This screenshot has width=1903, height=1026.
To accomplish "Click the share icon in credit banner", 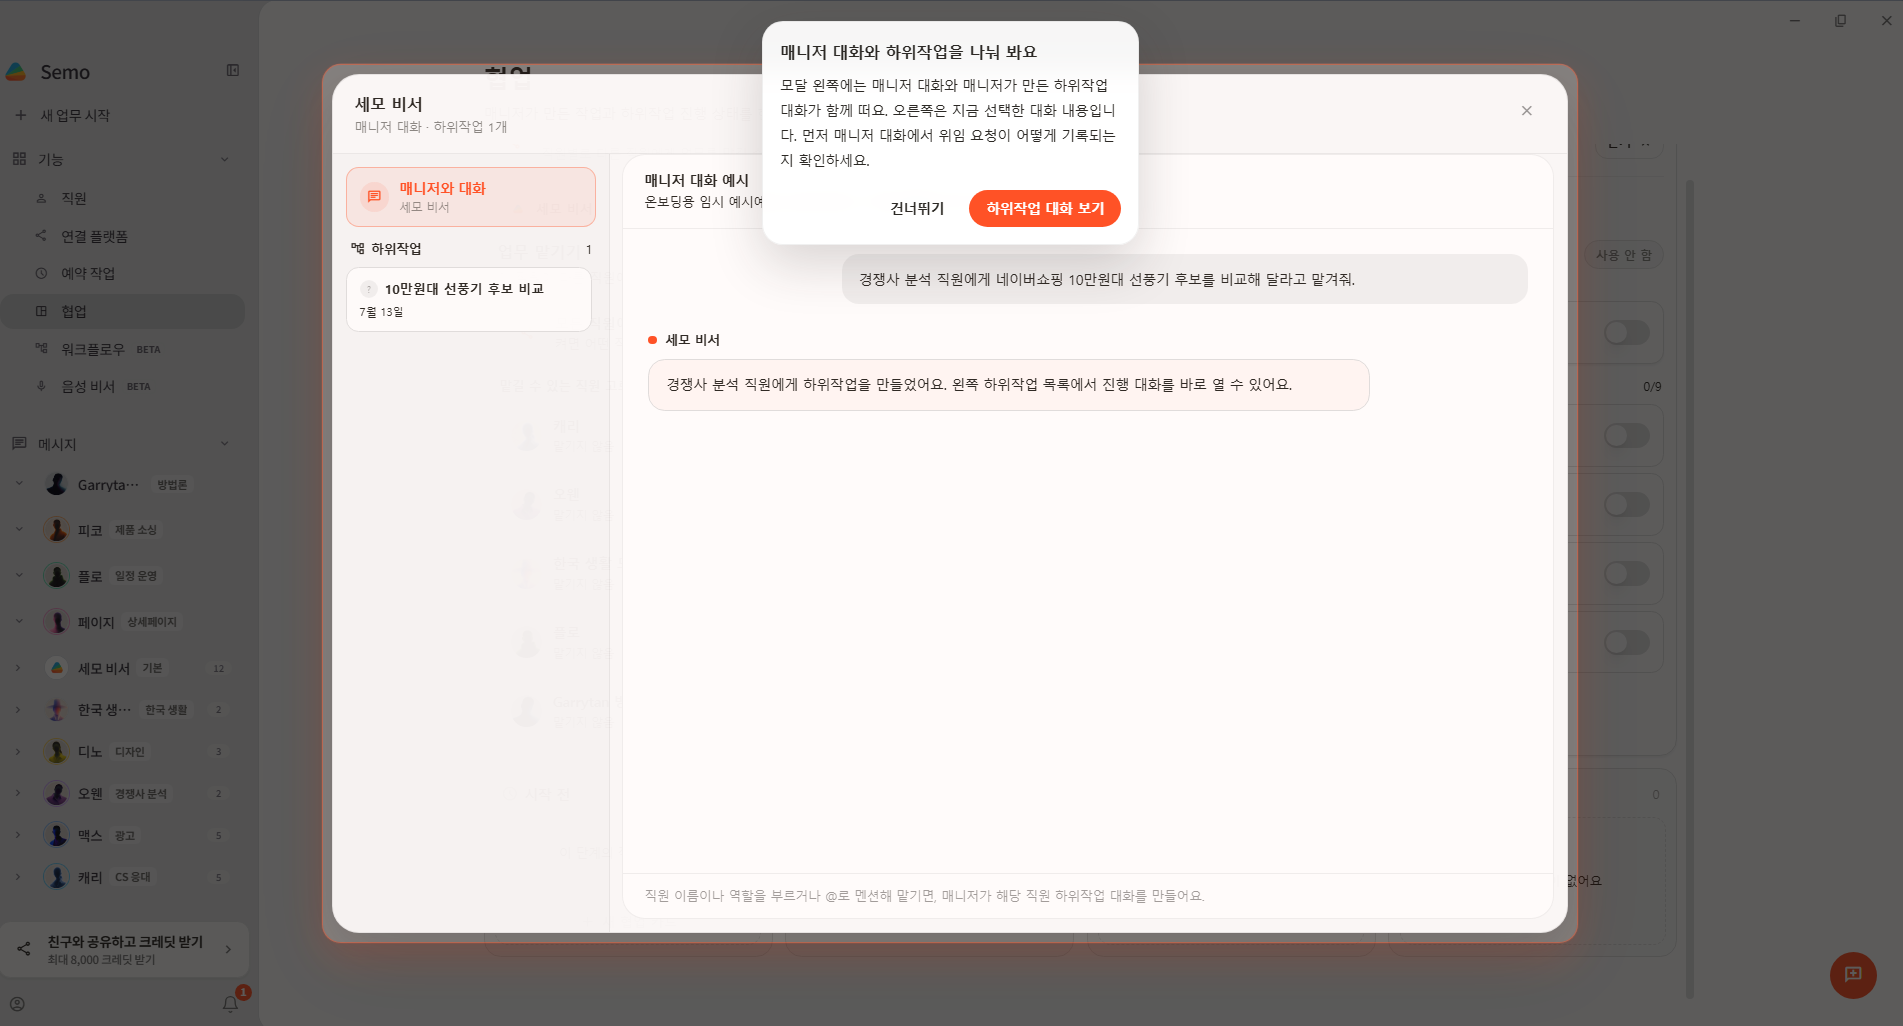I will click(x=24, y=949).
